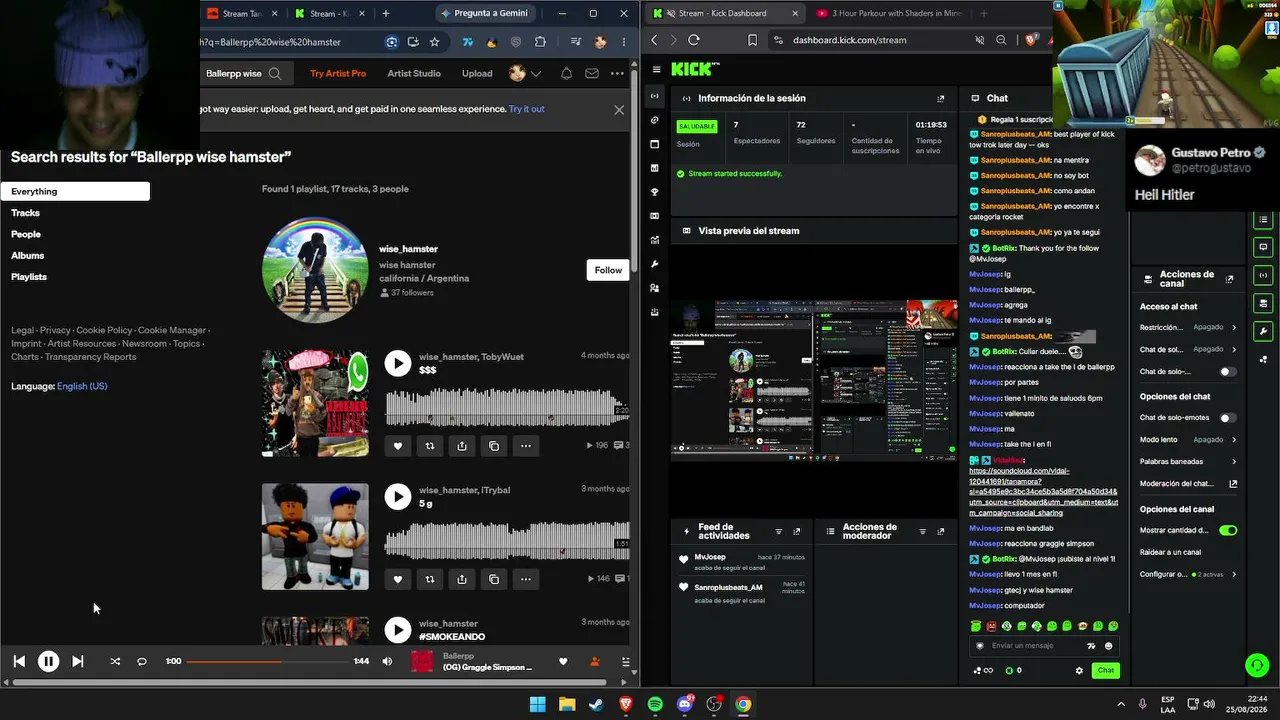1280x720 pixels.
Task: Open the SoundCloud next-up queue
Action: [x=626, y=661]
